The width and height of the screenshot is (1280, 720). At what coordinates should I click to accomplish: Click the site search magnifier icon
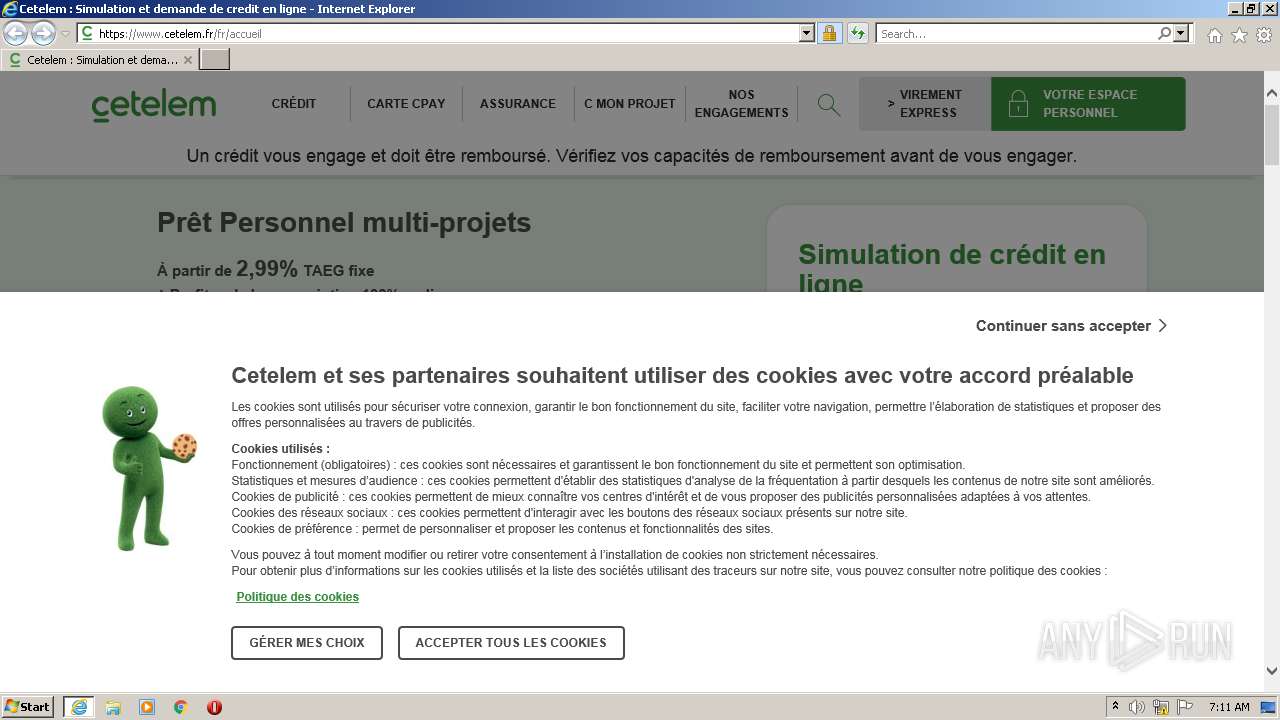coord(828,104)
